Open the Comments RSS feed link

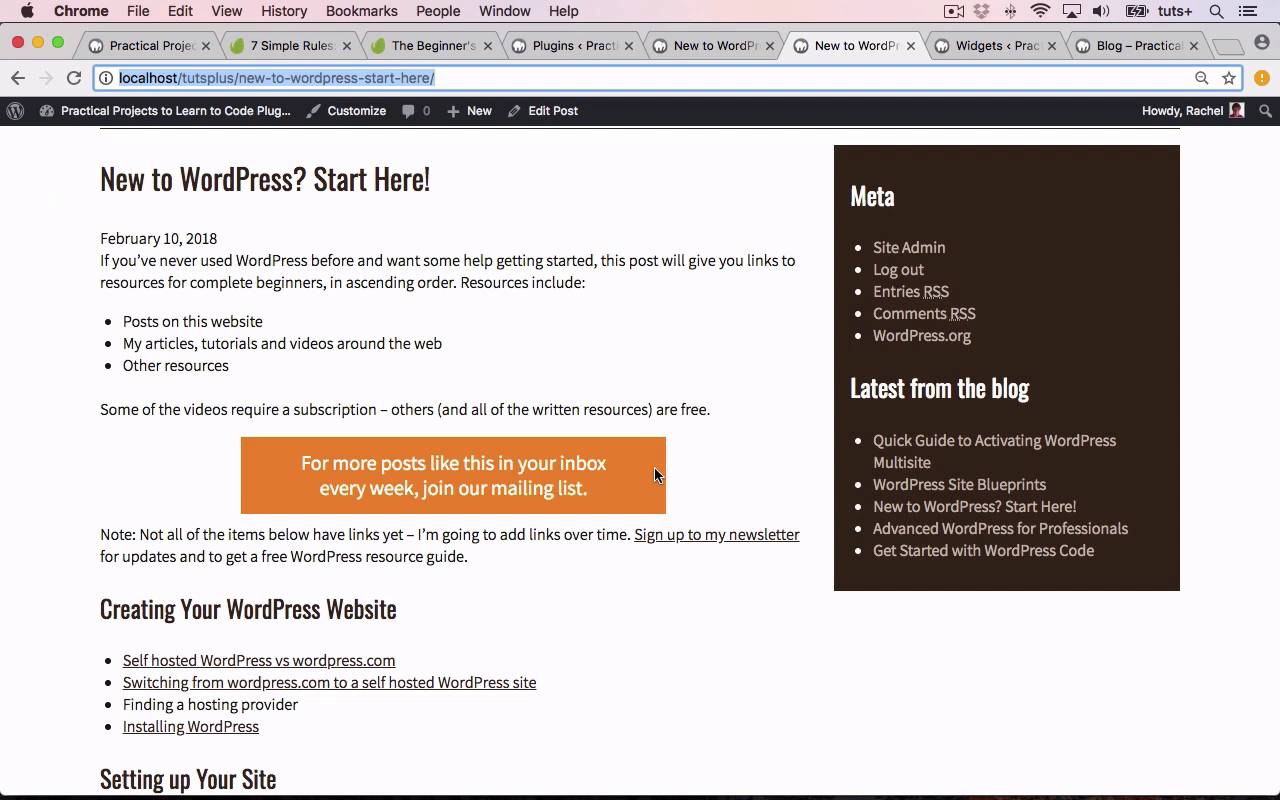924,313
